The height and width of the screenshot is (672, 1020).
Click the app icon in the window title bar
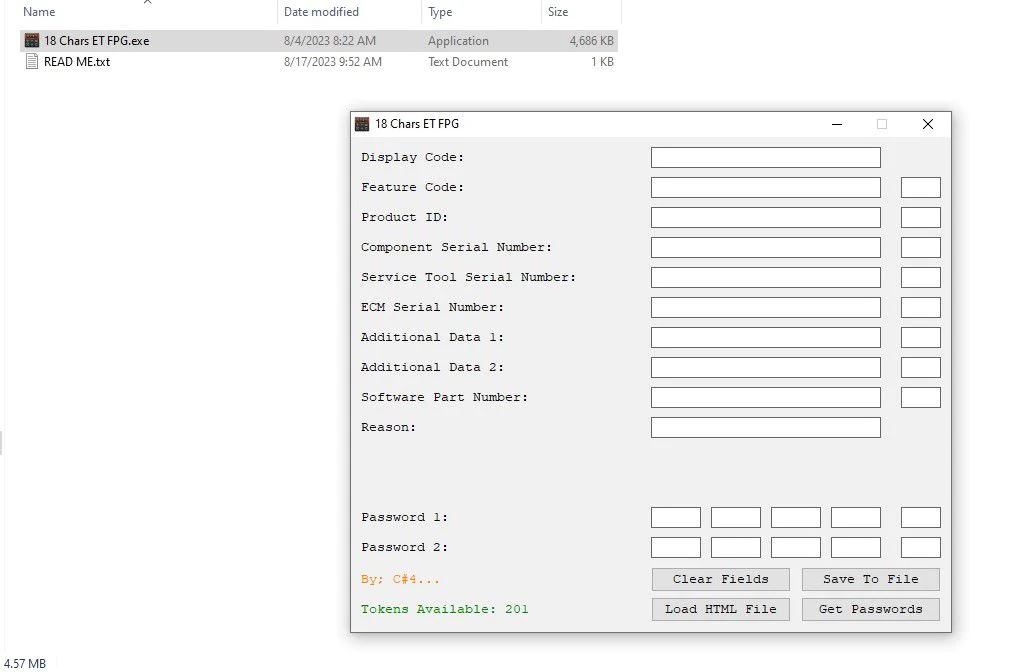click(362, 124)
